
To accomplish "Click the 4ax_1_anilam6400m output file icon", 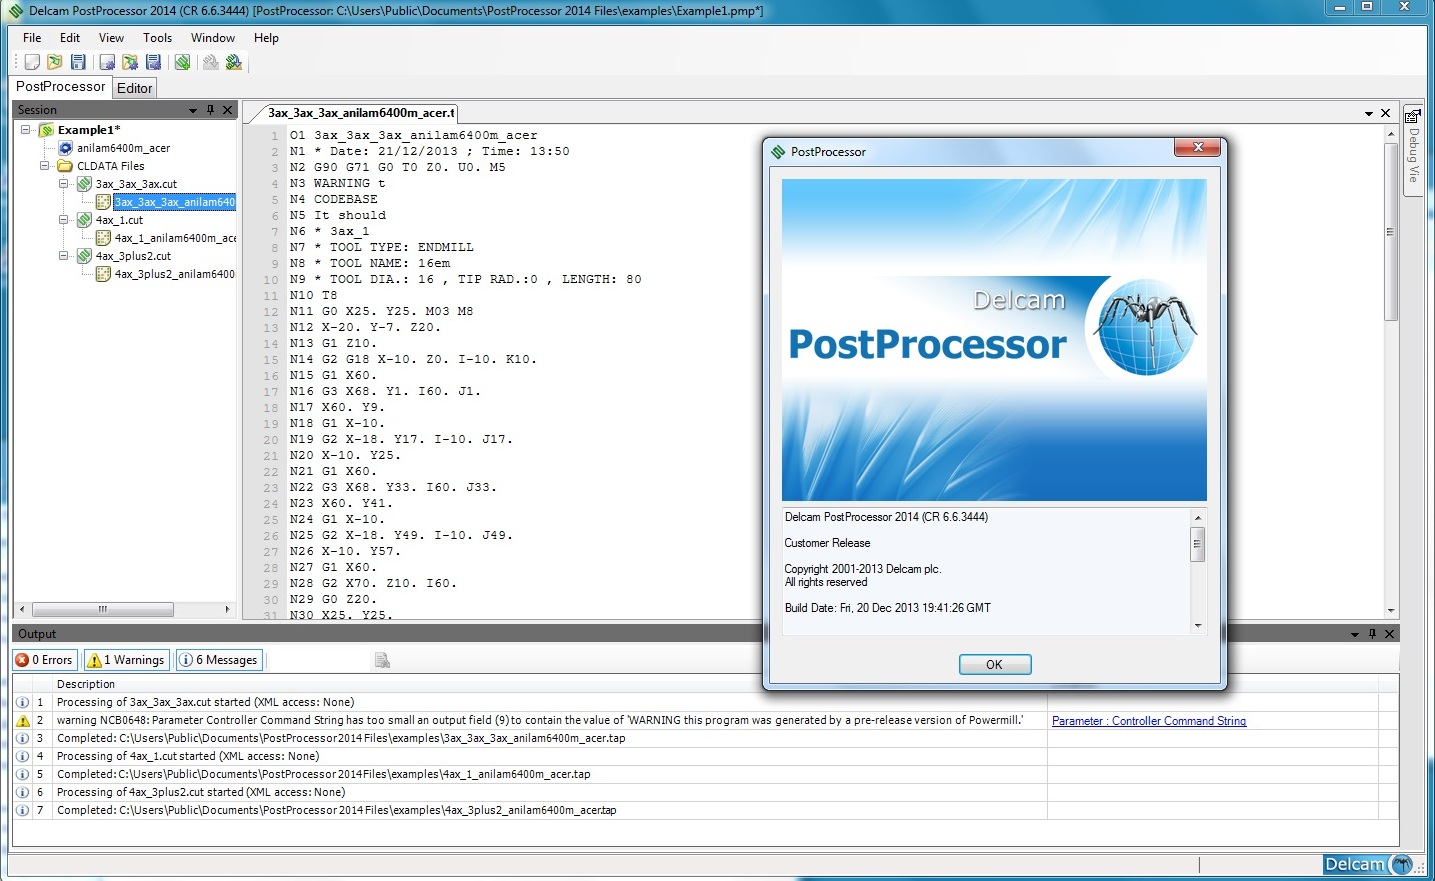I will [103, 238].
